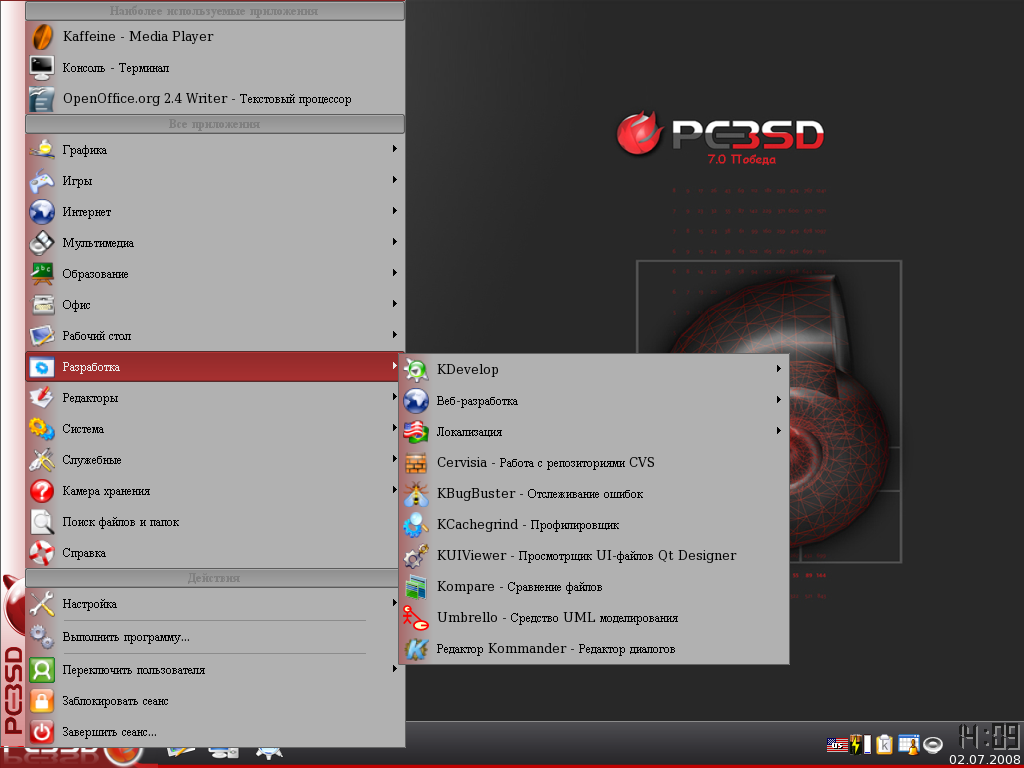
Task: Open the calendar reminder tray icon
Action: point(908,744)
